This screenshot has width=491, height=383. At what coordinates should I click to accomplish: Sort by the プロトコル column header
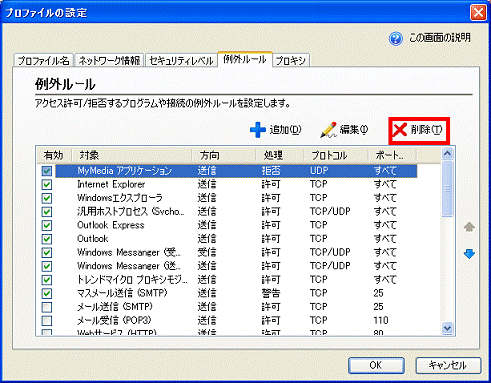pos(336,155)
